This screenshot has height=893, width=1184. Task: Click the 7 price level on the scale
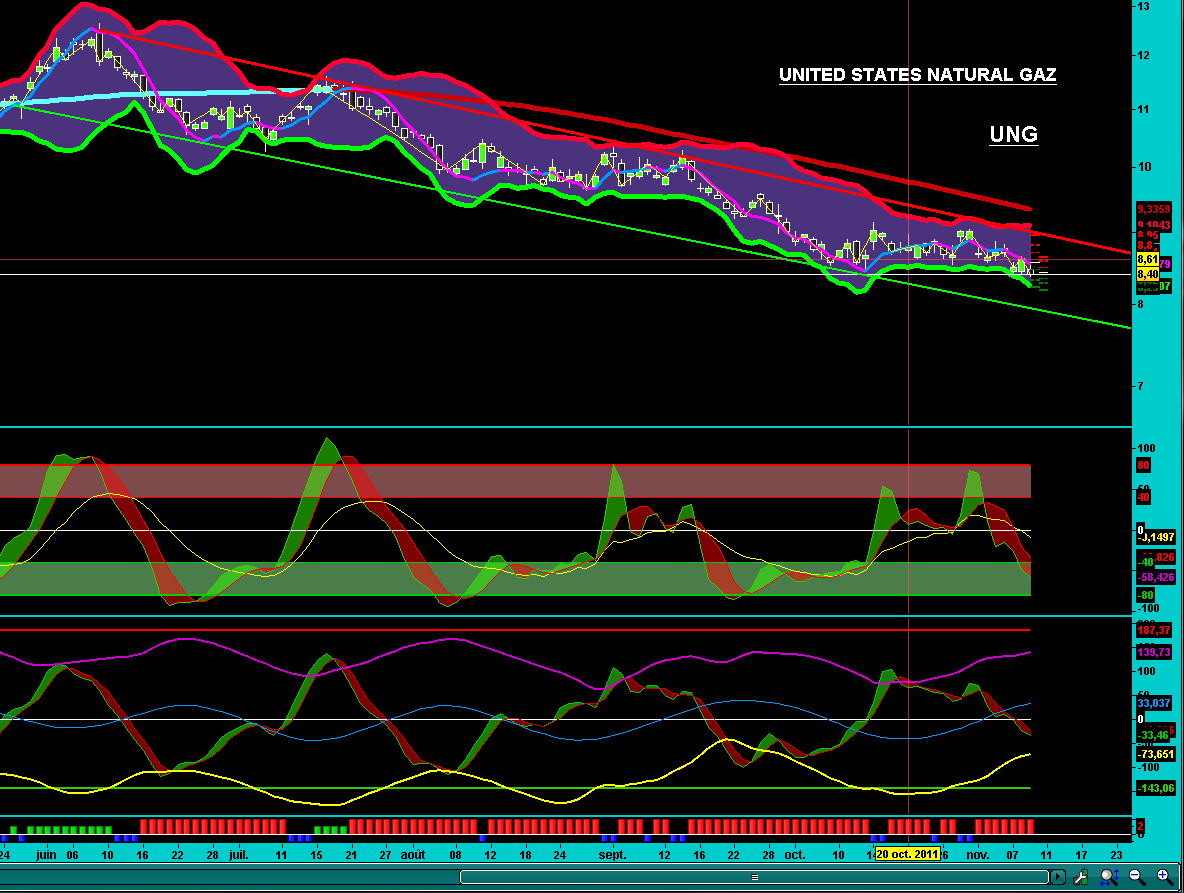click(1140, 386)
